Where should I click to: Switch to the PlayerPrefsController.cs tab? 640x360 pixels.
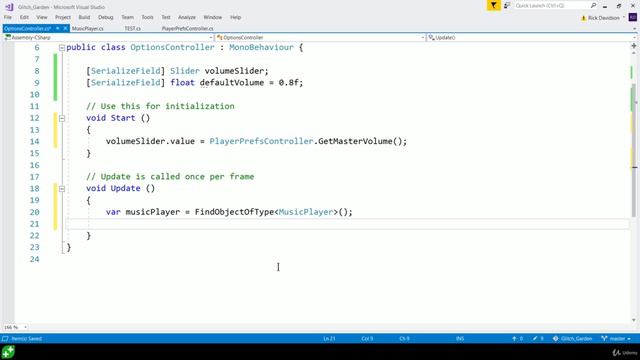coord(187,29)
